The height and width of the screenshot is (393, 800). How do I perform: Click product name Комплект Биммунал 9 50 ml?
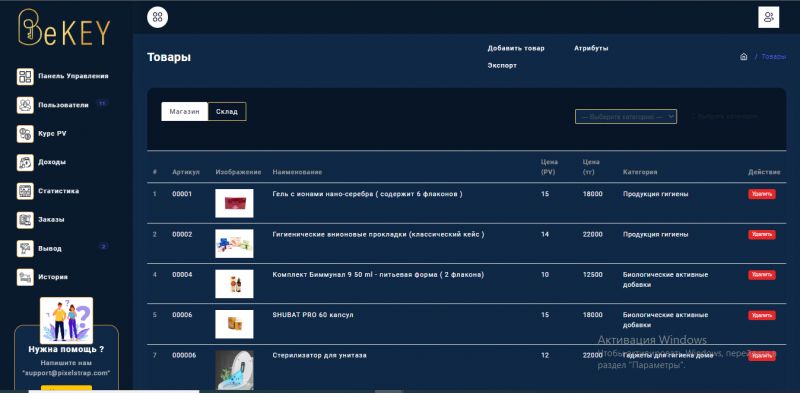point(378,275)
